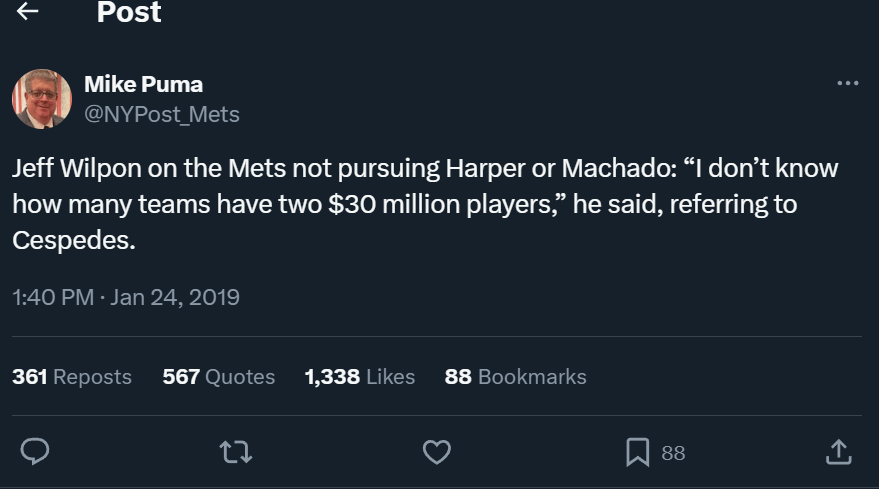Click the word Cespedes in the post

(72, 241)
